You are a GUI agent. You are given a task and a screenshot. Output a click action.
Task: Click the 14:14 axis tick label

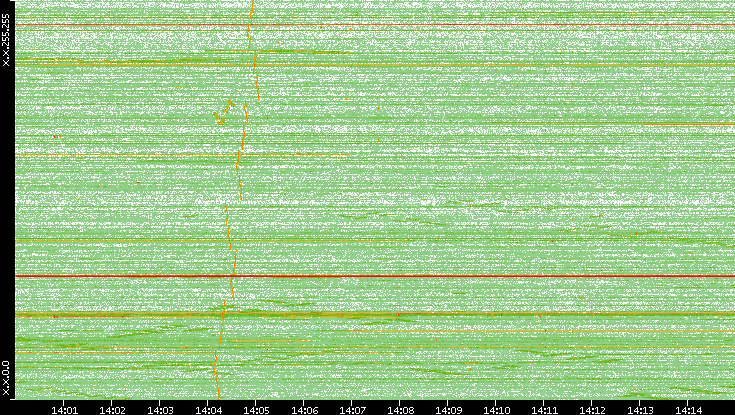tap(688, 410)
